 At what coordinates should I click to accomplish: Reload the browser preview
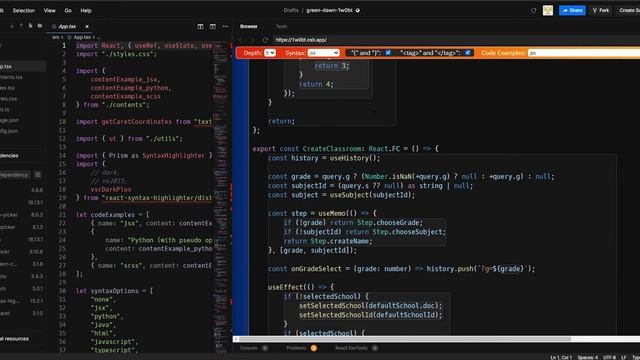pyautogui.click(x=265, y=40)
